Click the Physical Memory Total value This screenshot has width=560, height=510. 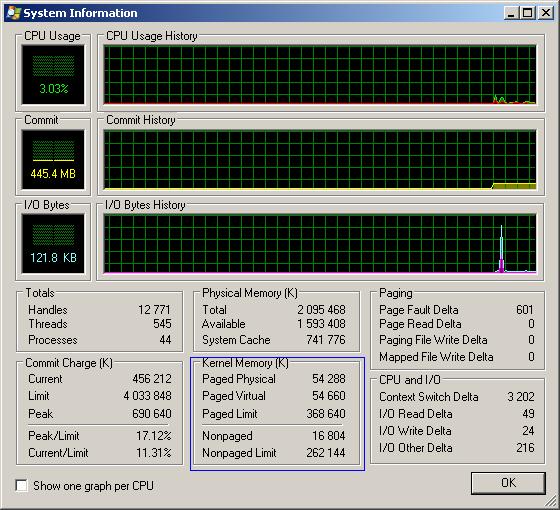coord(321,310)
